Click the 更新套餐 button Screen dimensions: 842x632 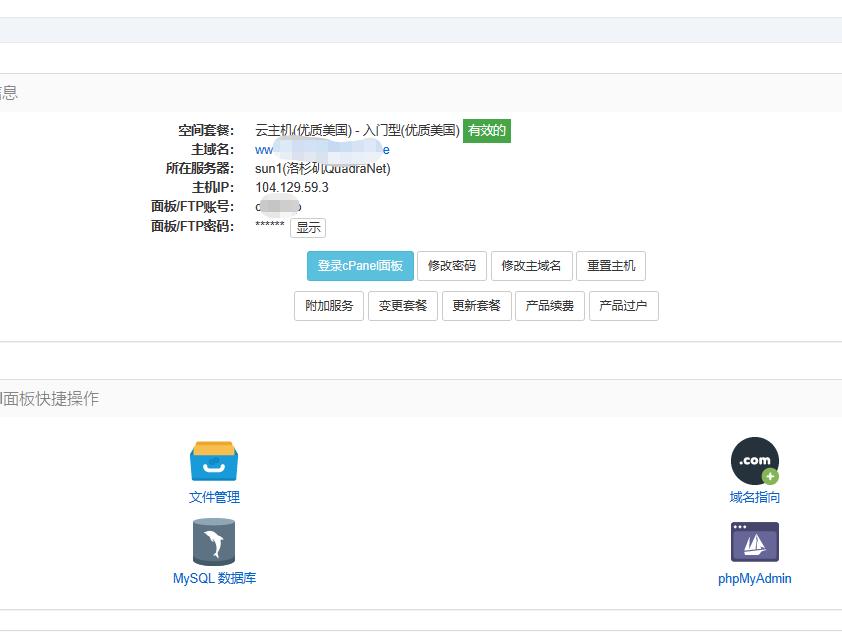pyautogui.click(x=476, y=306)
